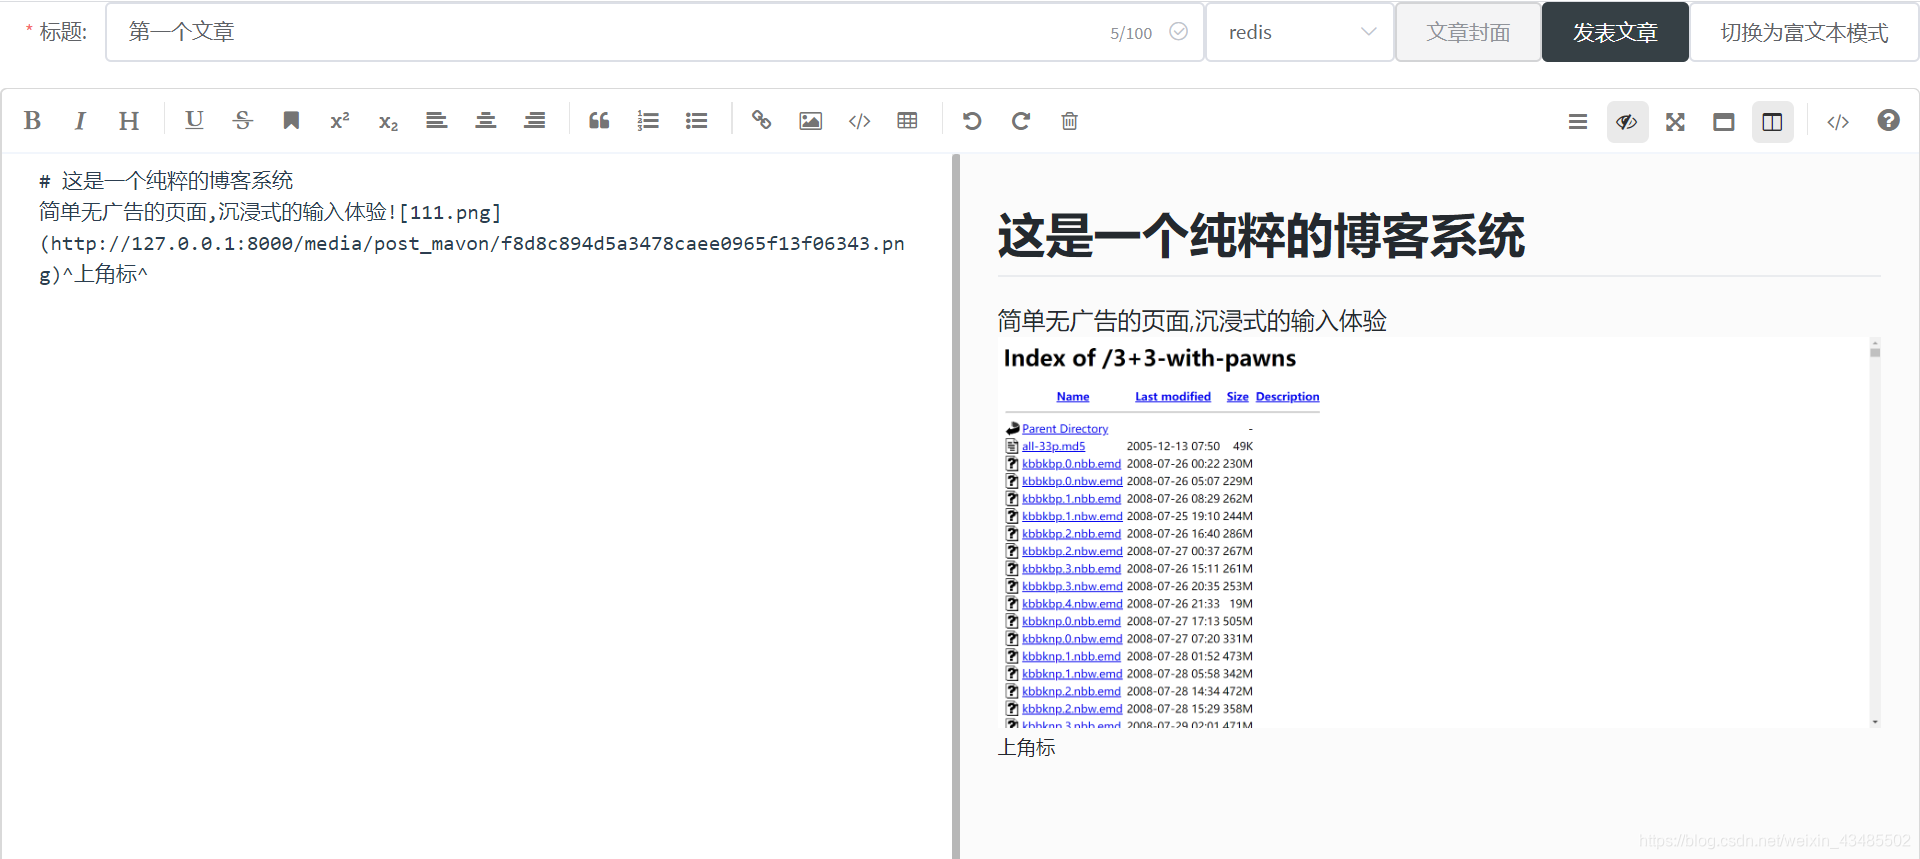The height and width of the screenshot is (859, 1920).
Task: Click the preview image vertical scrollbar
Action: point(1875,532)
